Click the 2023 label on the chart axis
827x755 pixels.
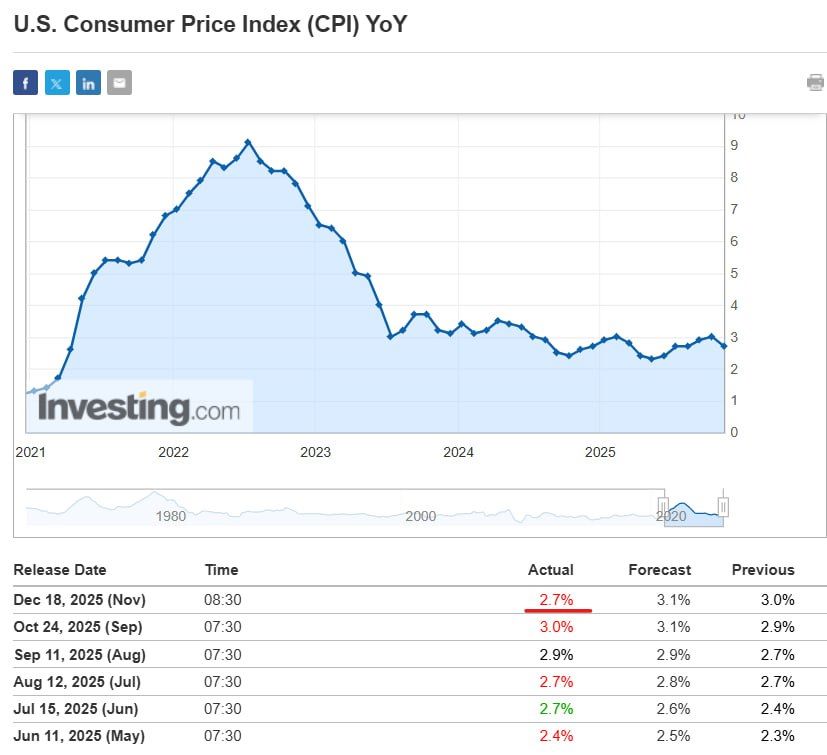click(316, 452)
